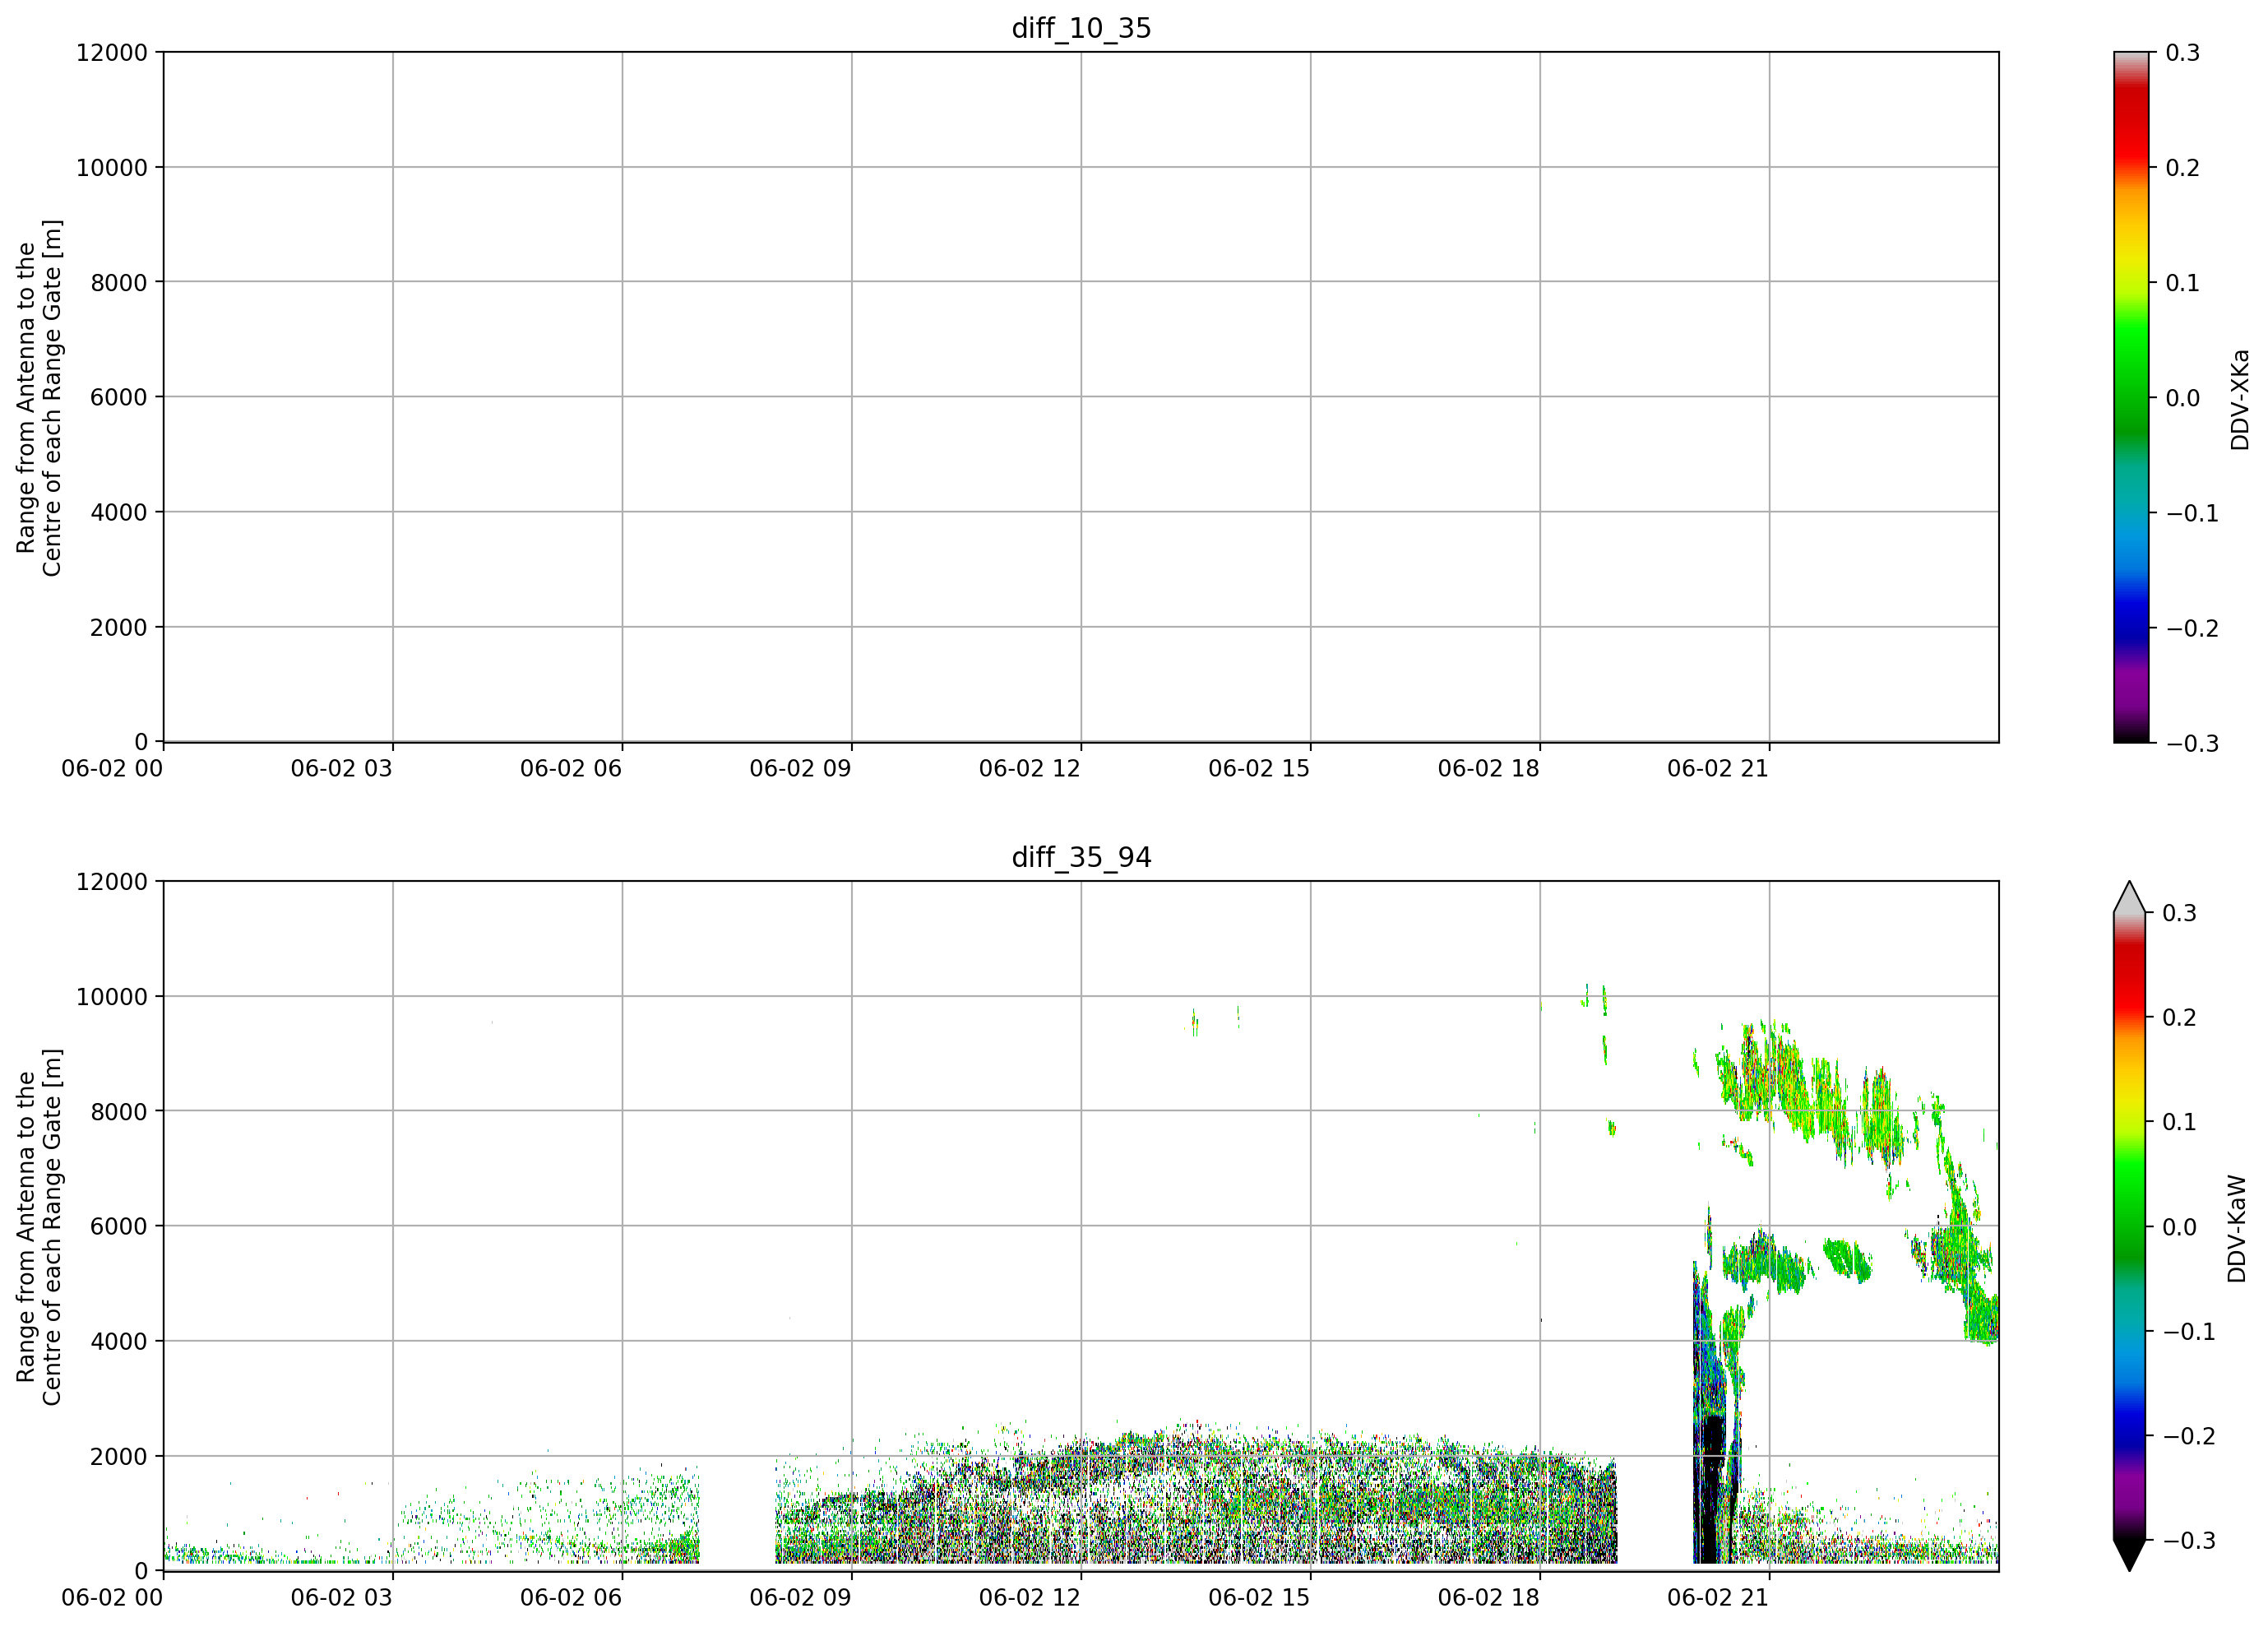Viewport: 2268px width, 1627px height.
Task: Click the 0.0 tick on DDV-XKa colorbar
Action: click(x=2183, y=398)
